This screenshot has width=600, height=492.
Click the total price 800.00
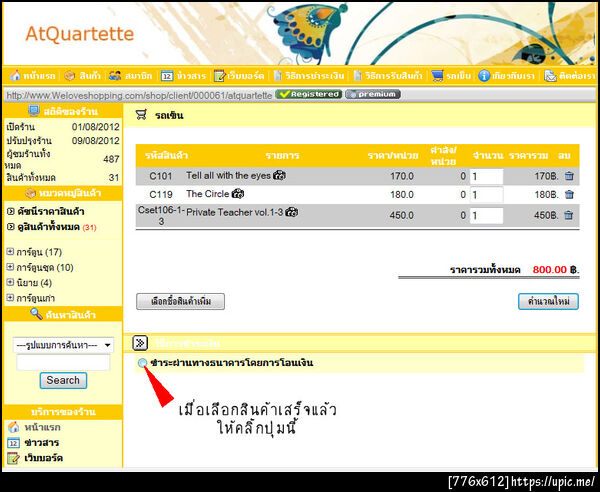click(549, 270)
